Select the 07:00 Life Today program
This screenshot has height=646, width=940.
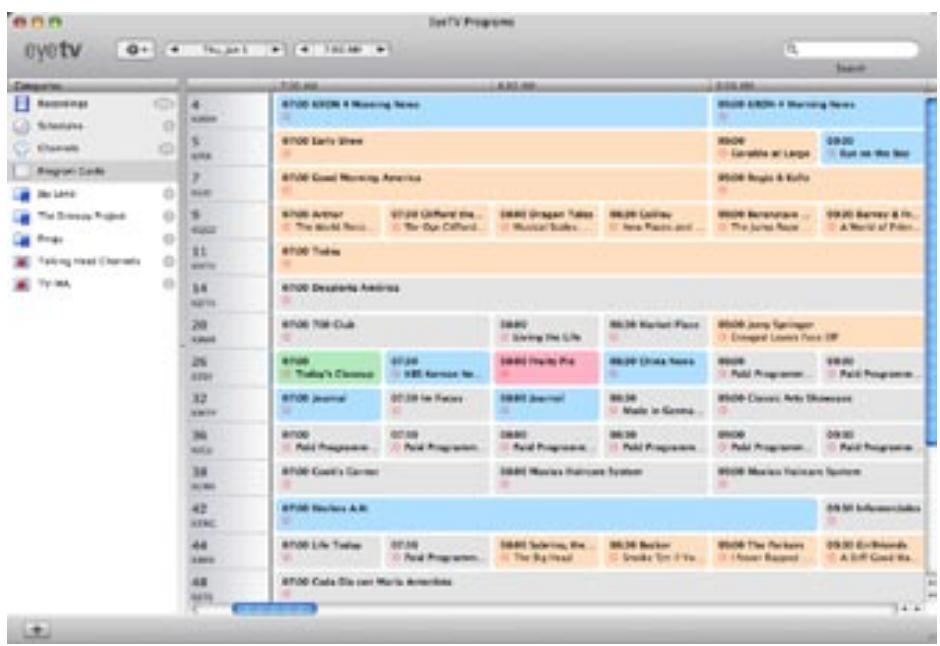pos(329,551)
